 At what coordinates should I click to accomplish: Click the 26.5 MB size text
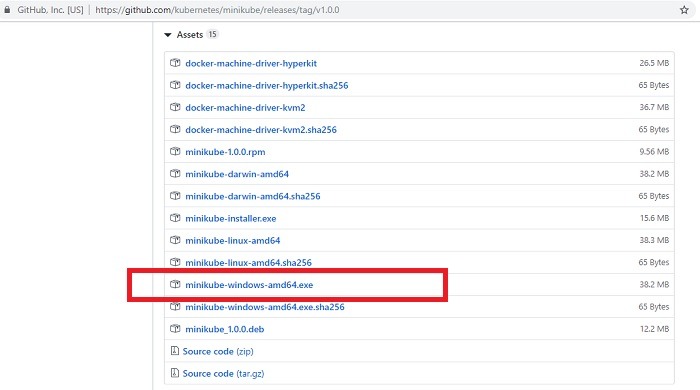[654, 63]
